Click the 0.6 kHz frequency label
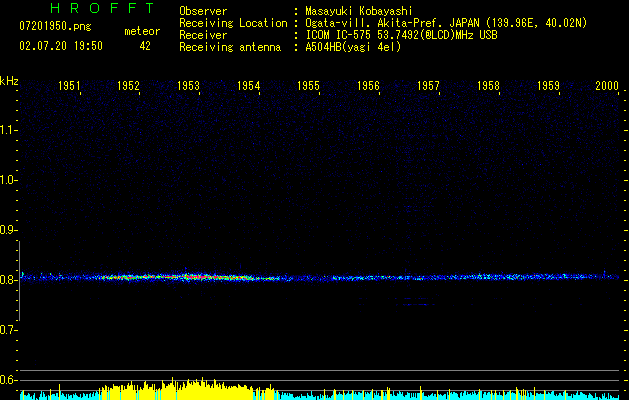 tap(7, 380)
